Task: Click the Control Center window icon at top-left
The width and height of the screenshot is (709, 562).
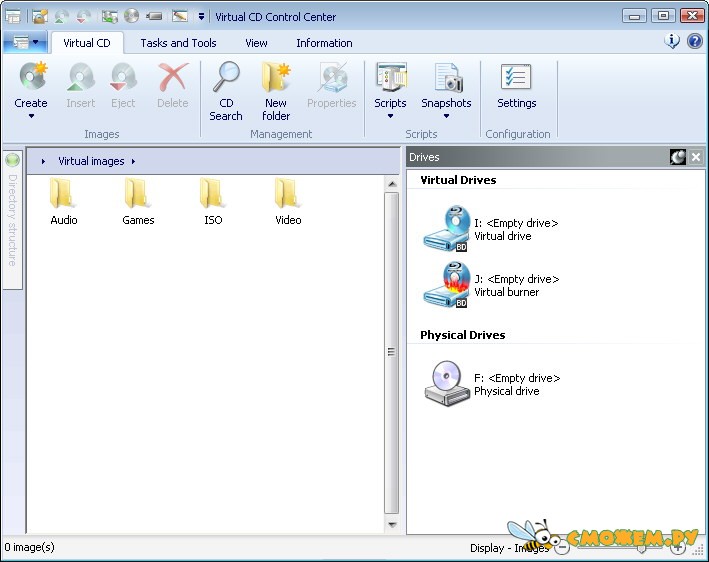Action: 13,17
